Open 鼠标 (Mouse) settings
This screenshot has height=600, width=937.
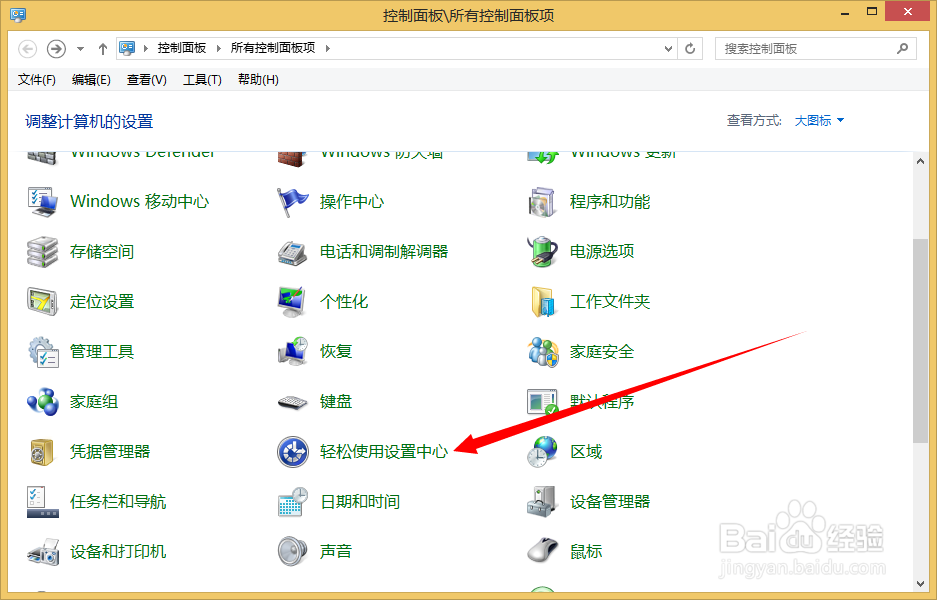[x=584, y=551]
